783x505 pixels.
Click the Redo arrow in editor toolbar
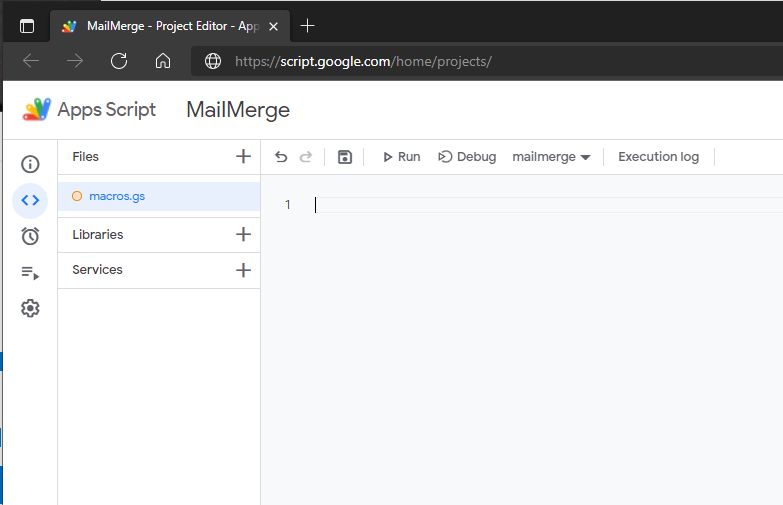(306, 157)
